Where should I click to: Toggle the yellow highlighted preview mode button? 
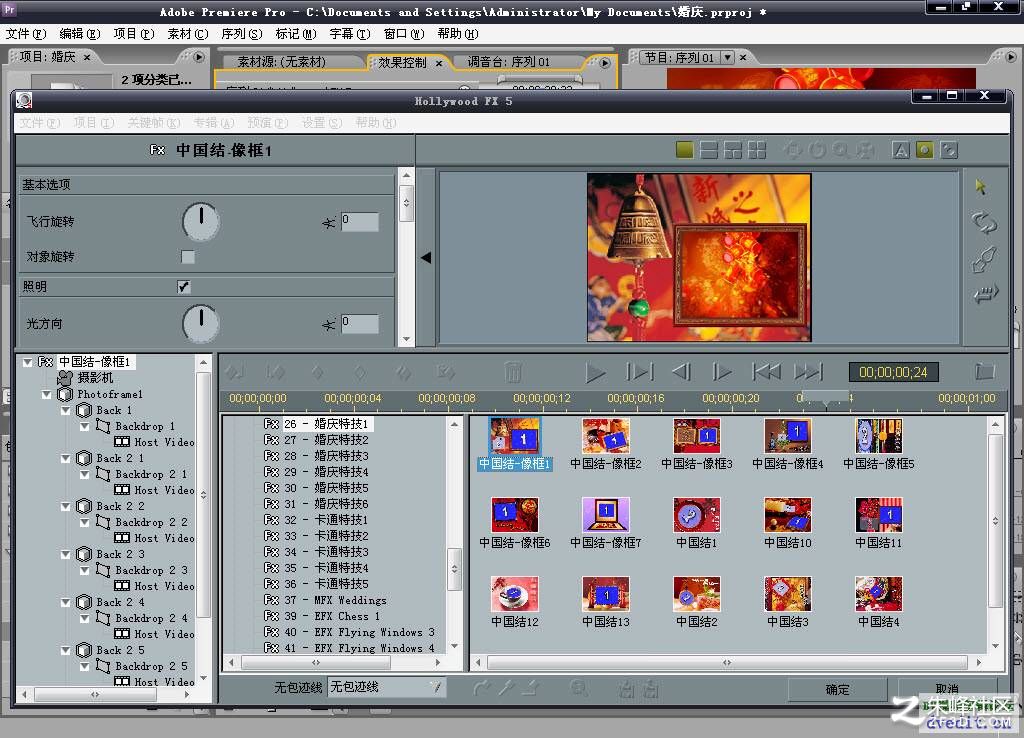[925, 150]
